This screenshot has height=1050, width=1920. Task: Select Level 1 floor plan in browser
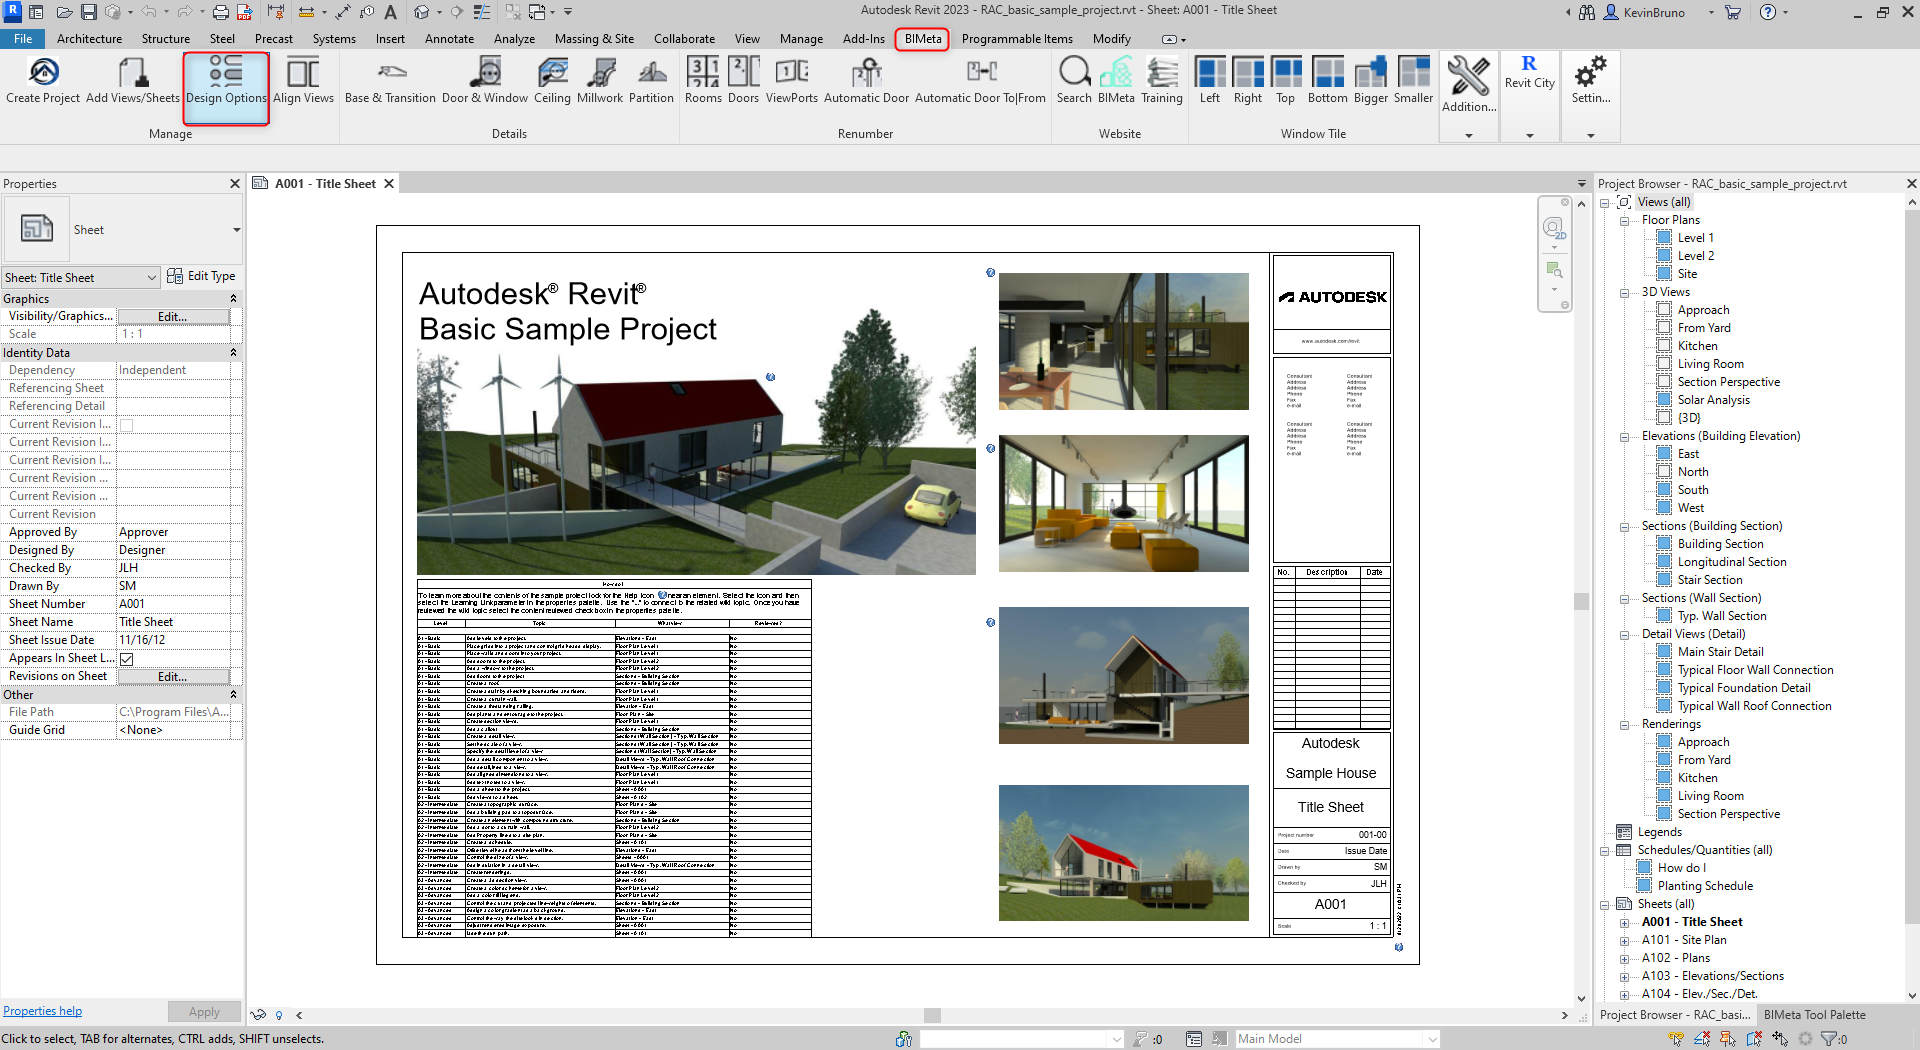click(x=1695, y=238)
